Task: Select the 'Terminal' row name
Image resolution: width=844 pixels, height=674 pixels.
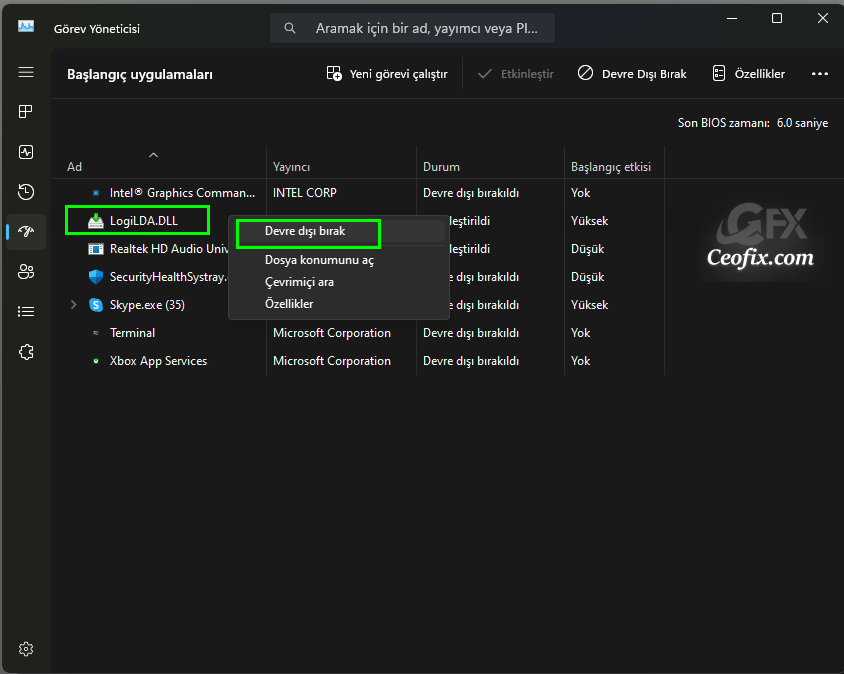Action: tap(132, 333)
